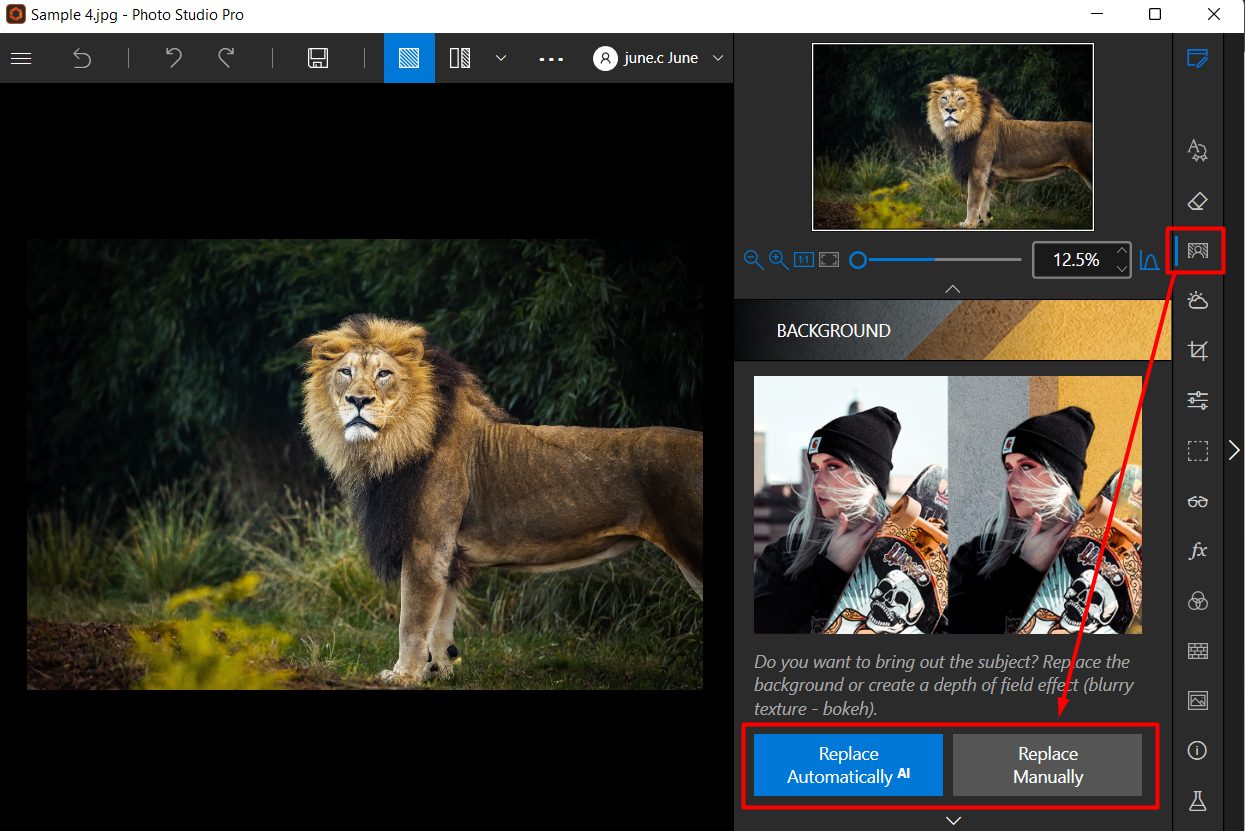Open the glasses retouch tool
The height and width of the screenshot is (831, 1245).
point(1198,501)
